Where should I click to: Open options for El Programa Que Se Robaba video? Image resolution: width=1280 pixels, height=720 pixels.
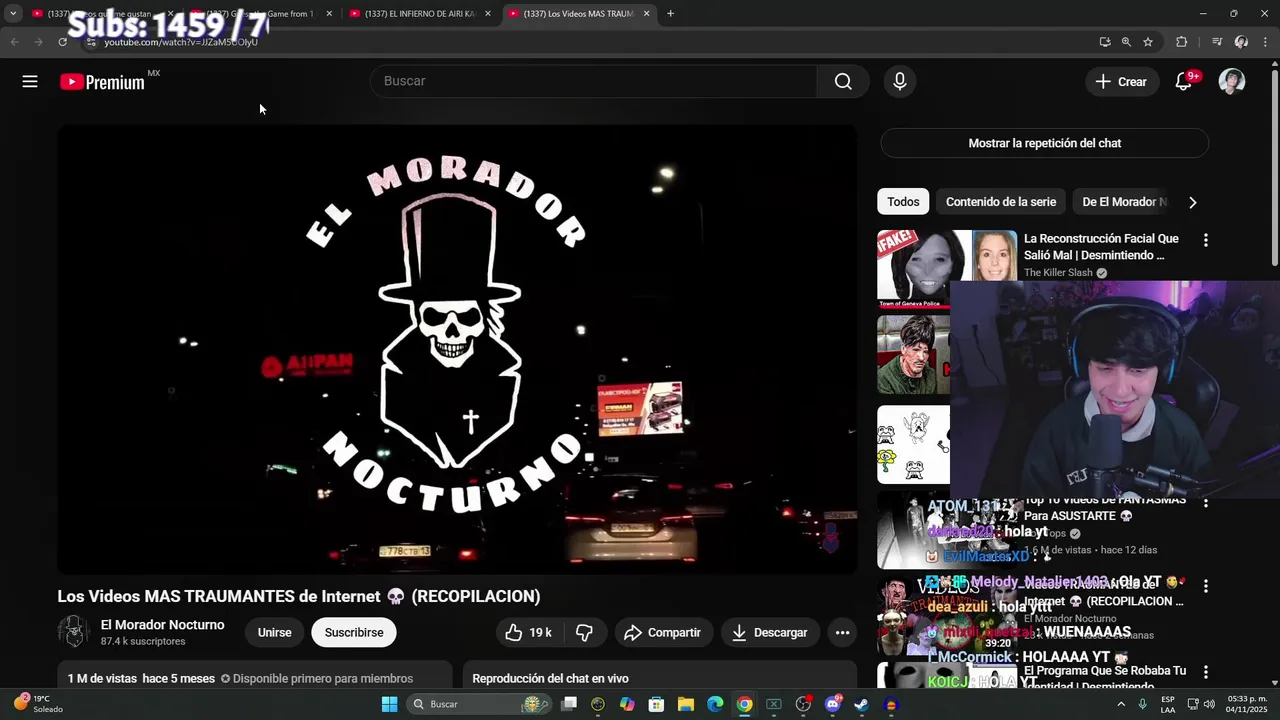[x=1205, y=672]
